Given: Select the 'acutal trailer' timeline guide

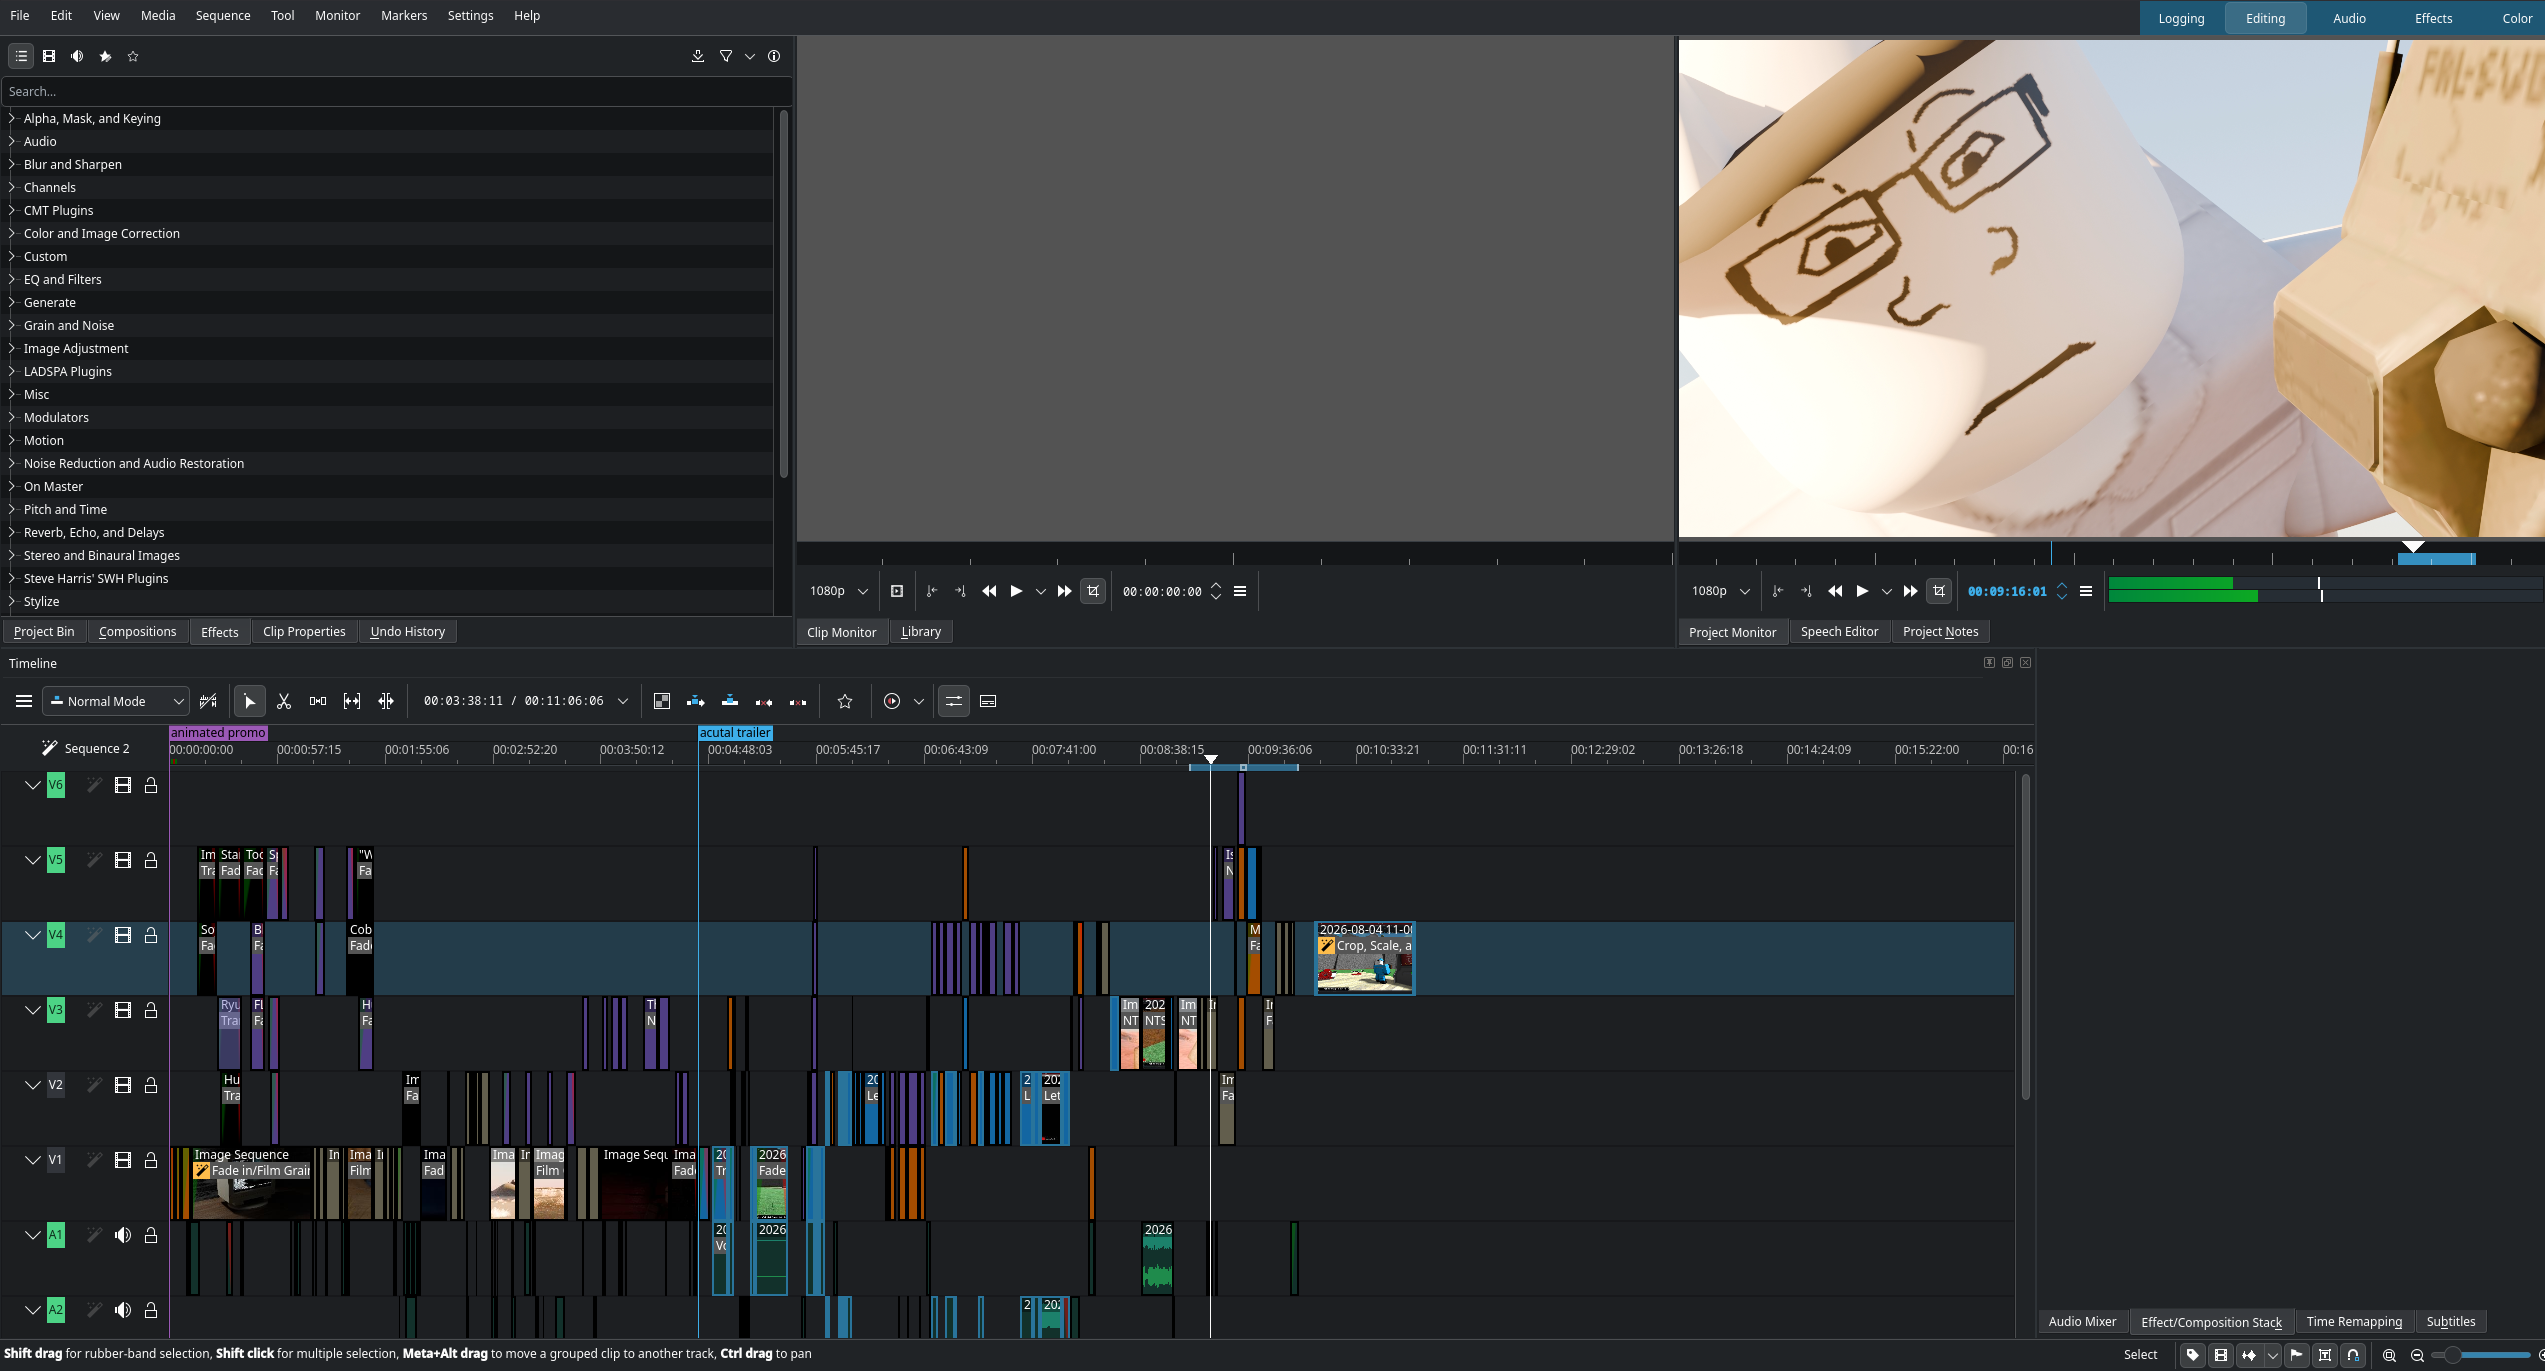Looking at the screenshot, I should 735,733.
